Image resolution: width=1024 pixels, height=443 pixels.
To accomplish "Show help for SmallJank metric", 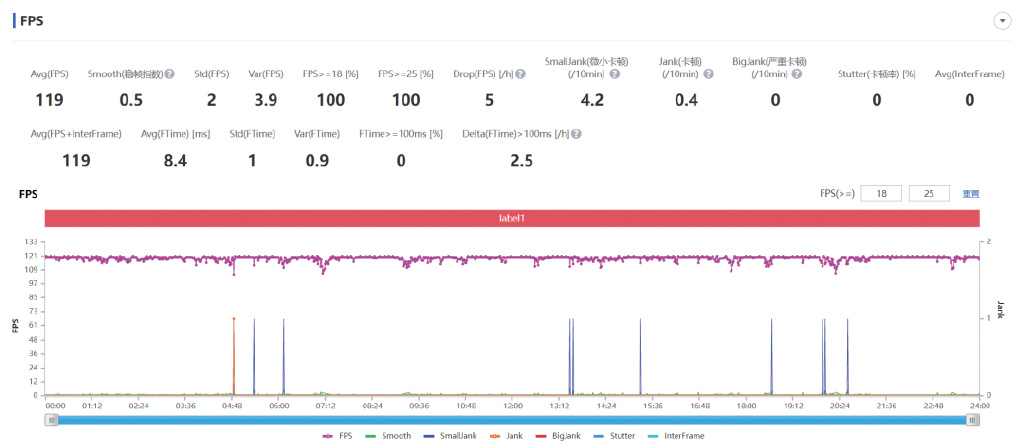I will point(614,74).
